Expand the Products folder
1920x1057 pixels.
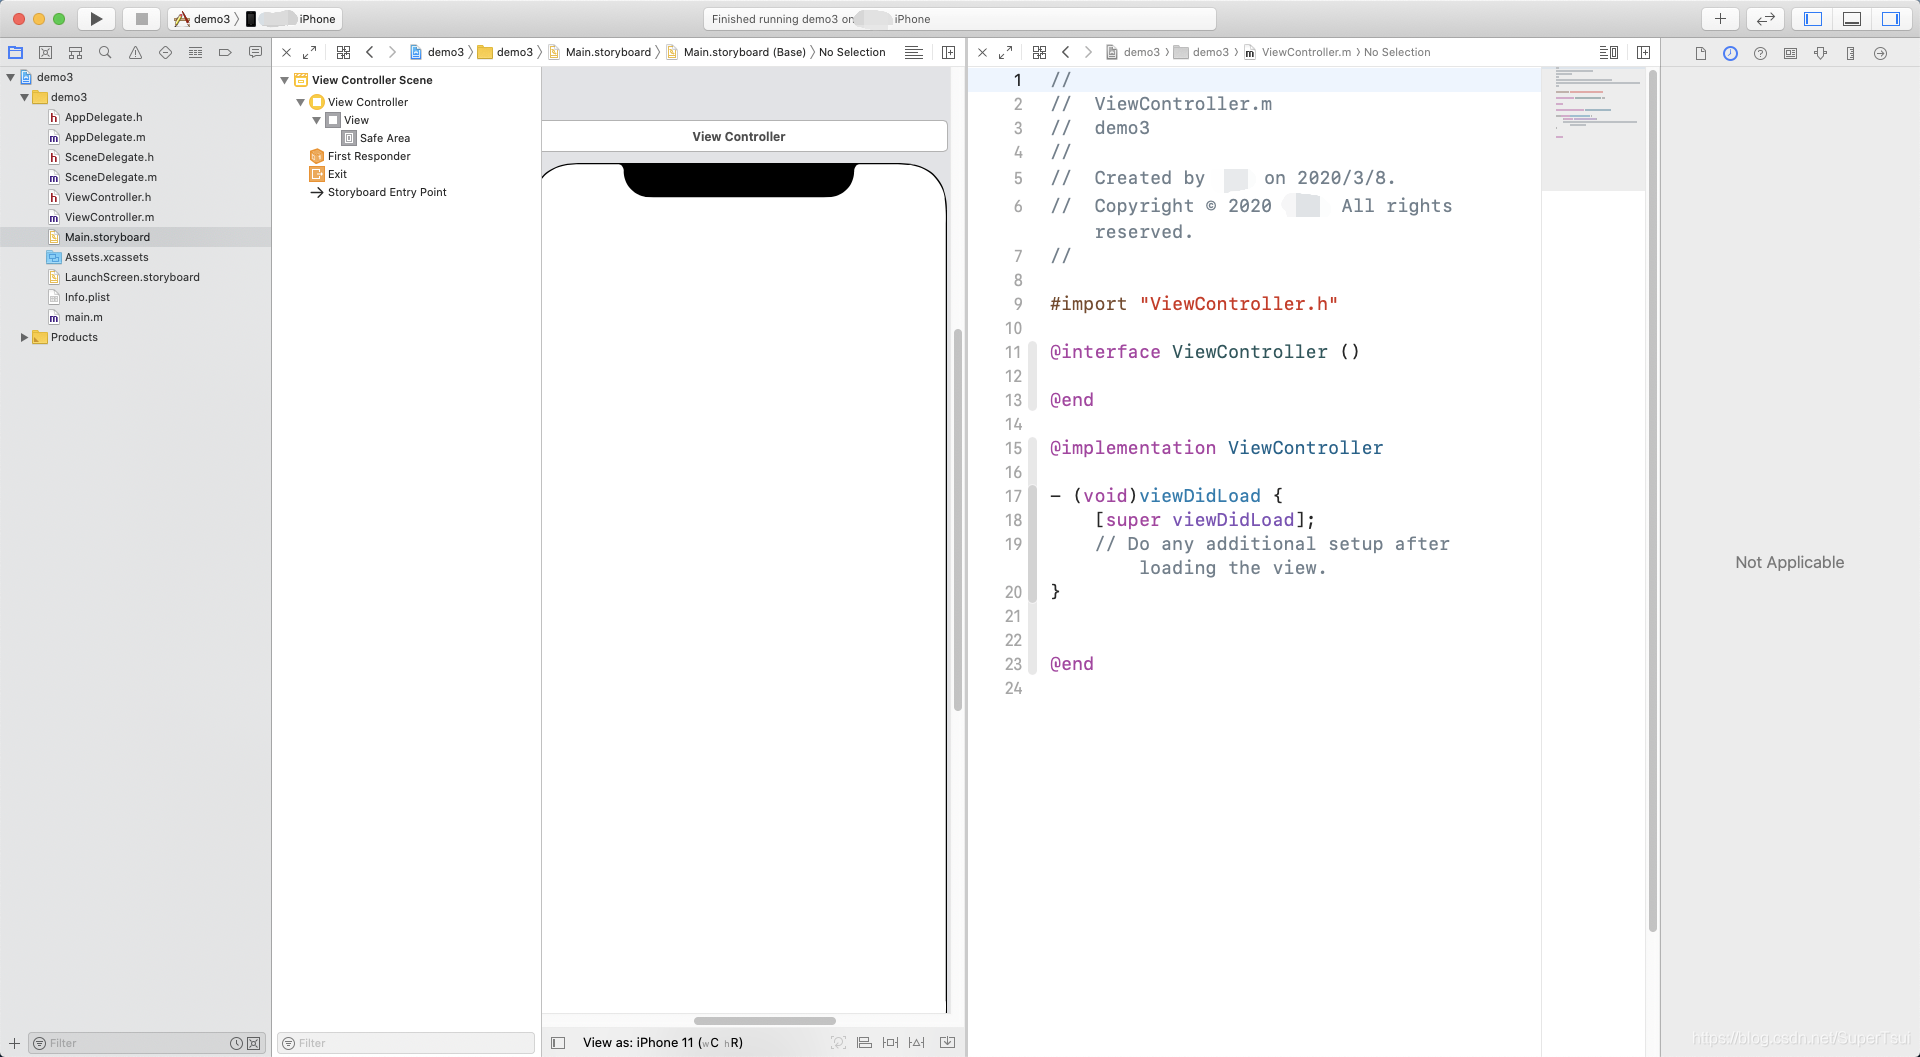(24, 337)
